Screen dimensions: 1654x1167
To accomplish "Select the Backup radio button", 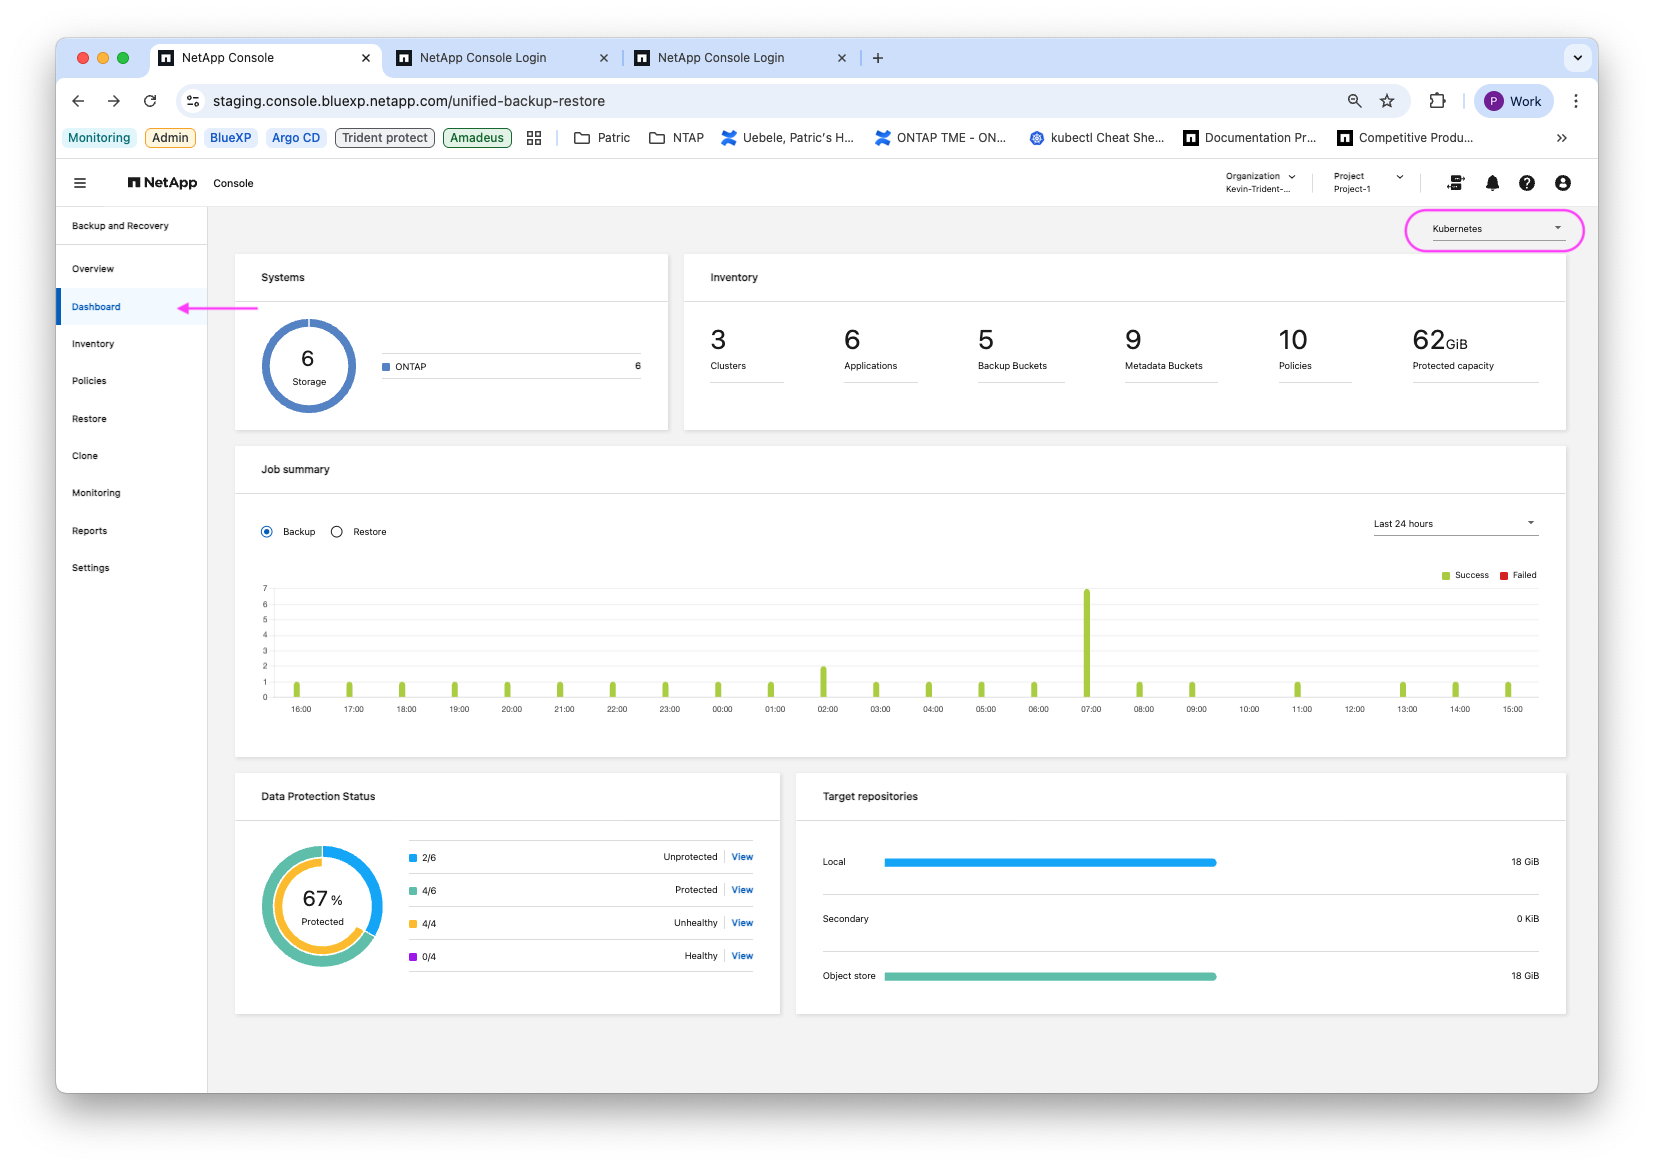I will coord(267,532).
